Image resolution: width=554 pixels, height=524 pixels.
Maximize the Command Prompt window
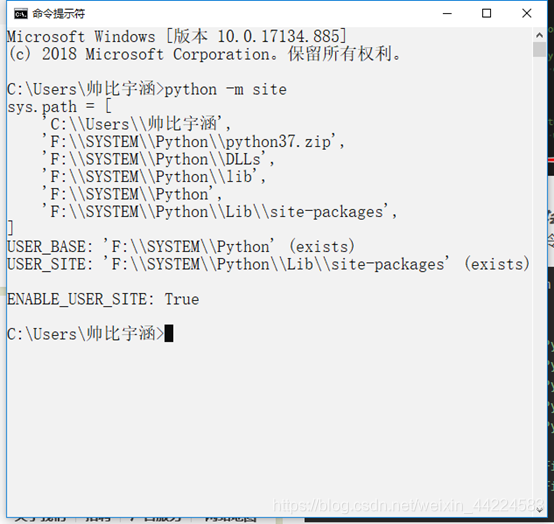[487, 13]
